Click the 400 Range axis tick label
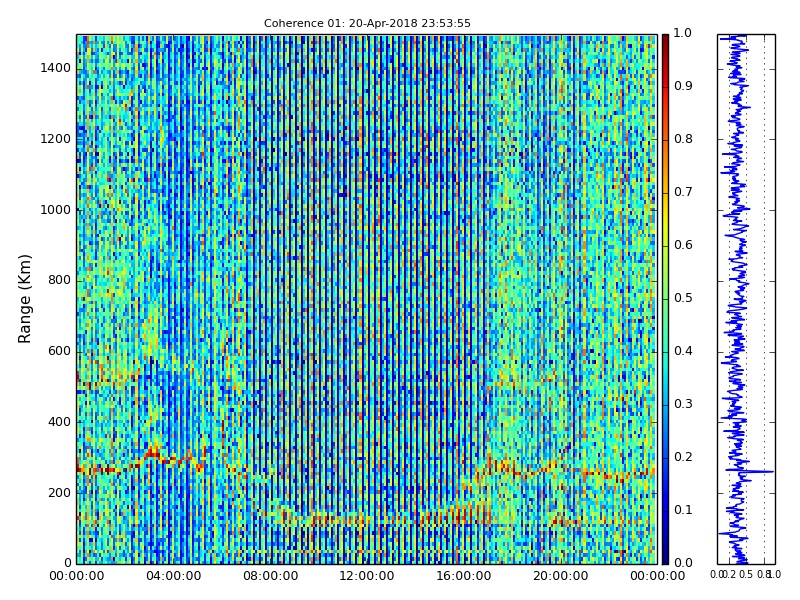Viewport: 800px width, 600px height. tap(59, 422)
